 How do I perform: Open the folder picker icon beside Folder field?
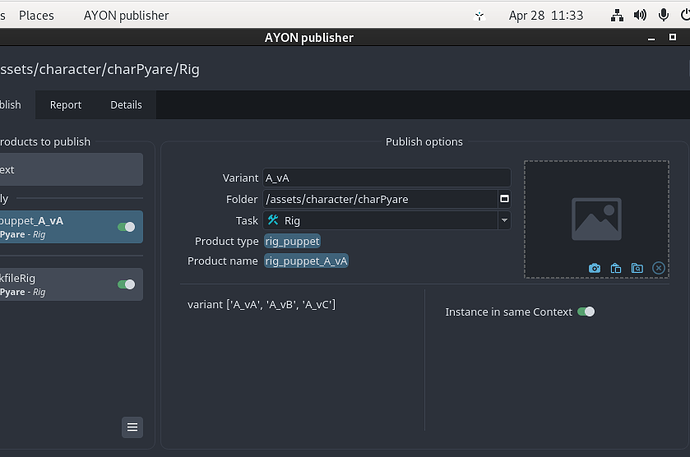(x=504, y=199)
